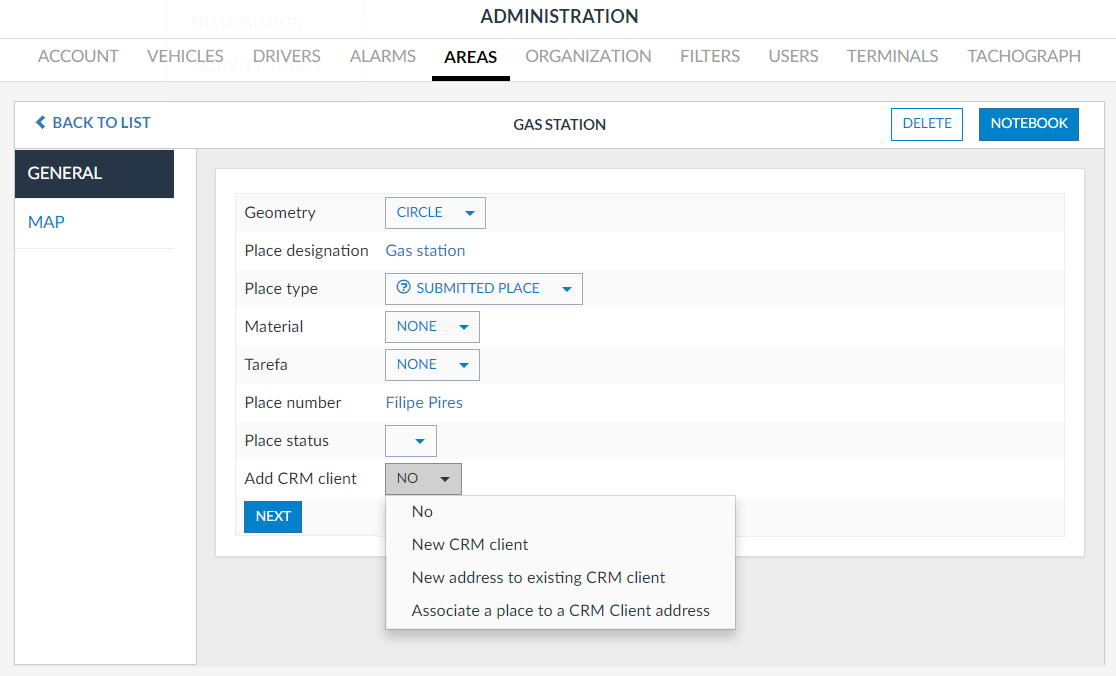Open the empty Place status dropdown
1116x676 pixels.
click(x=411, y=441)
